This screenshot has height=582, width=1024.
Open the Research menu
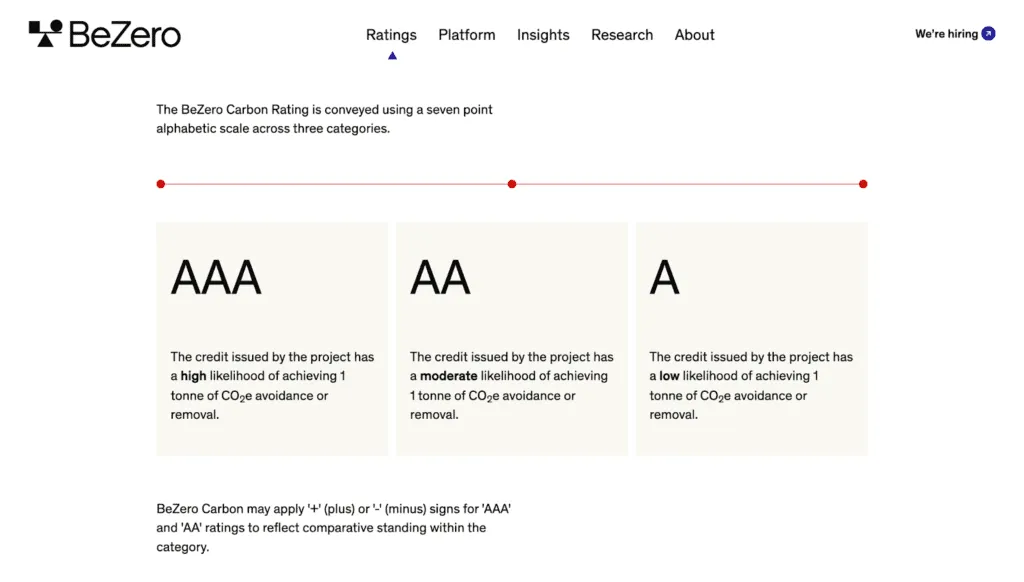point(622,35)
